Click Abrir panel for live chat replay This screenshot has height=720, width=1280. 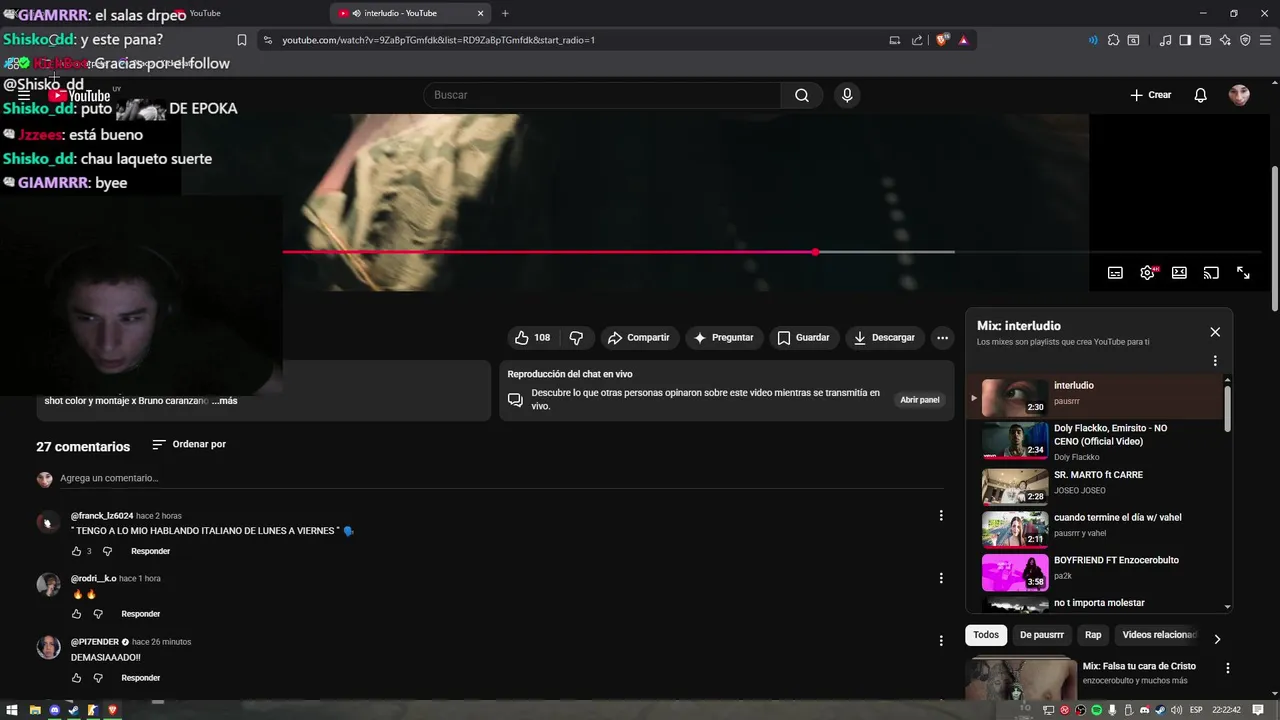[x=920, y=400]
